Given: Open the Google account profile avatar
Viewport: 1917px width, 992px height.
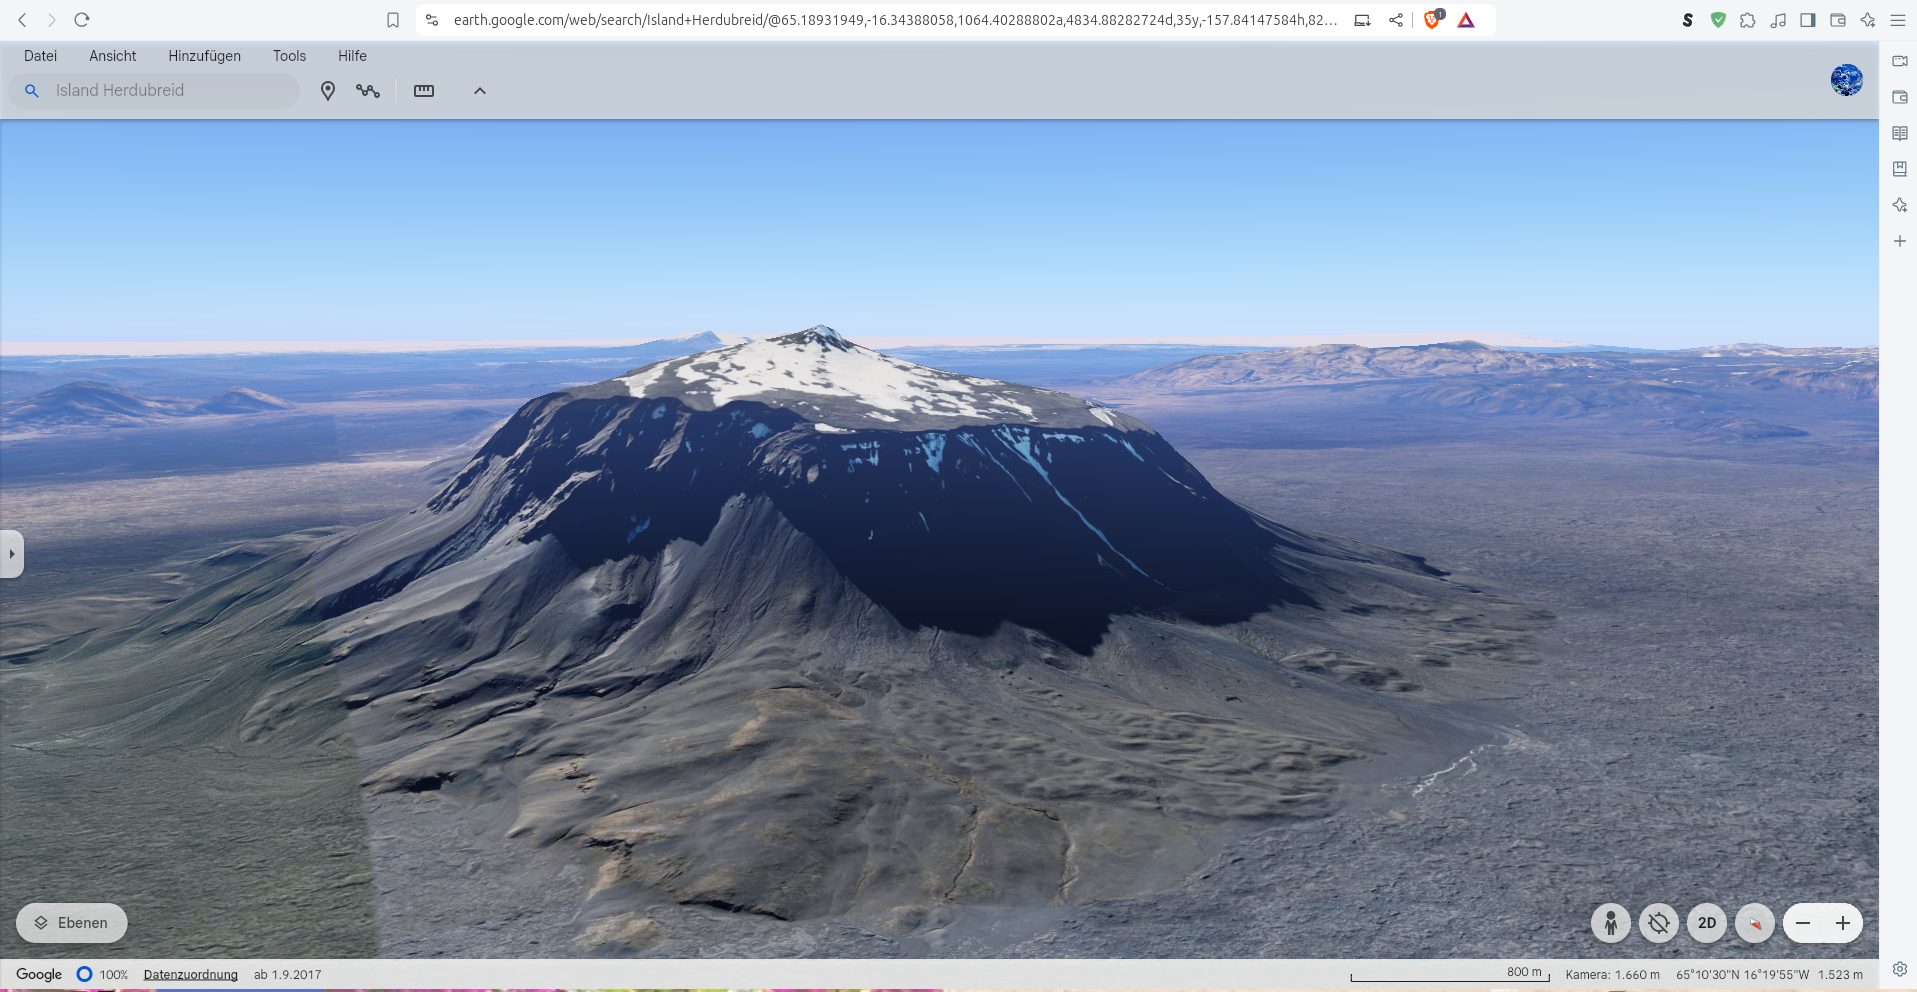Looking at the screenshot, I should pyautogui.click(x=1846, y=80).
